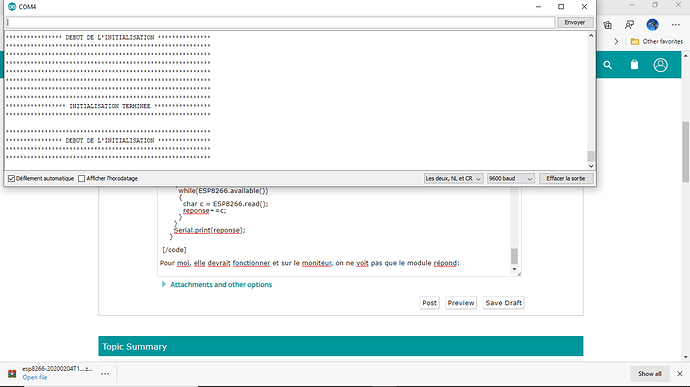This screenshot has height=387, width=690.
Task: Click downloaded esp8266 zip file icon
Action: tap(12, 373)
